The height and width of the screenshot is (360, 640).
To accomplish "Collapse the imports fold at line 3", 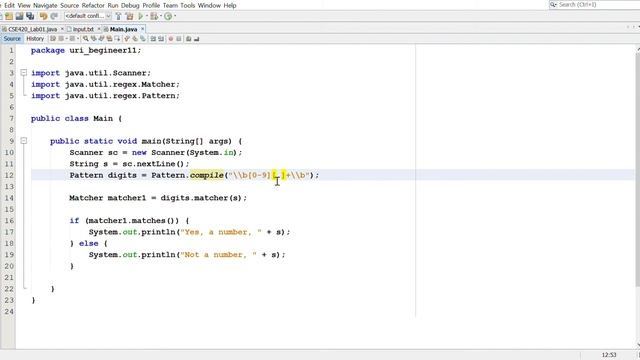I will click(x=24, y=73).
